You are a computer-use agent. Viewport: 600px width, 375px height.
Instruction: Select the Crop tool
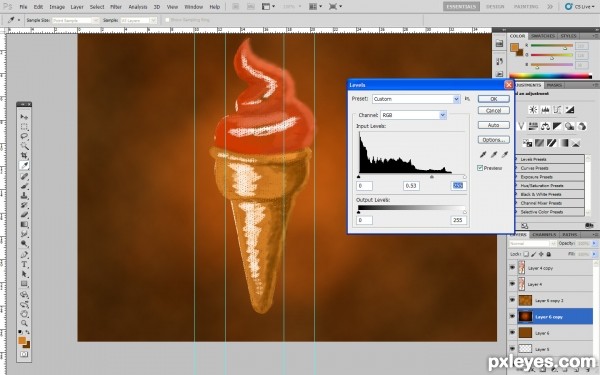coord(24,155)
